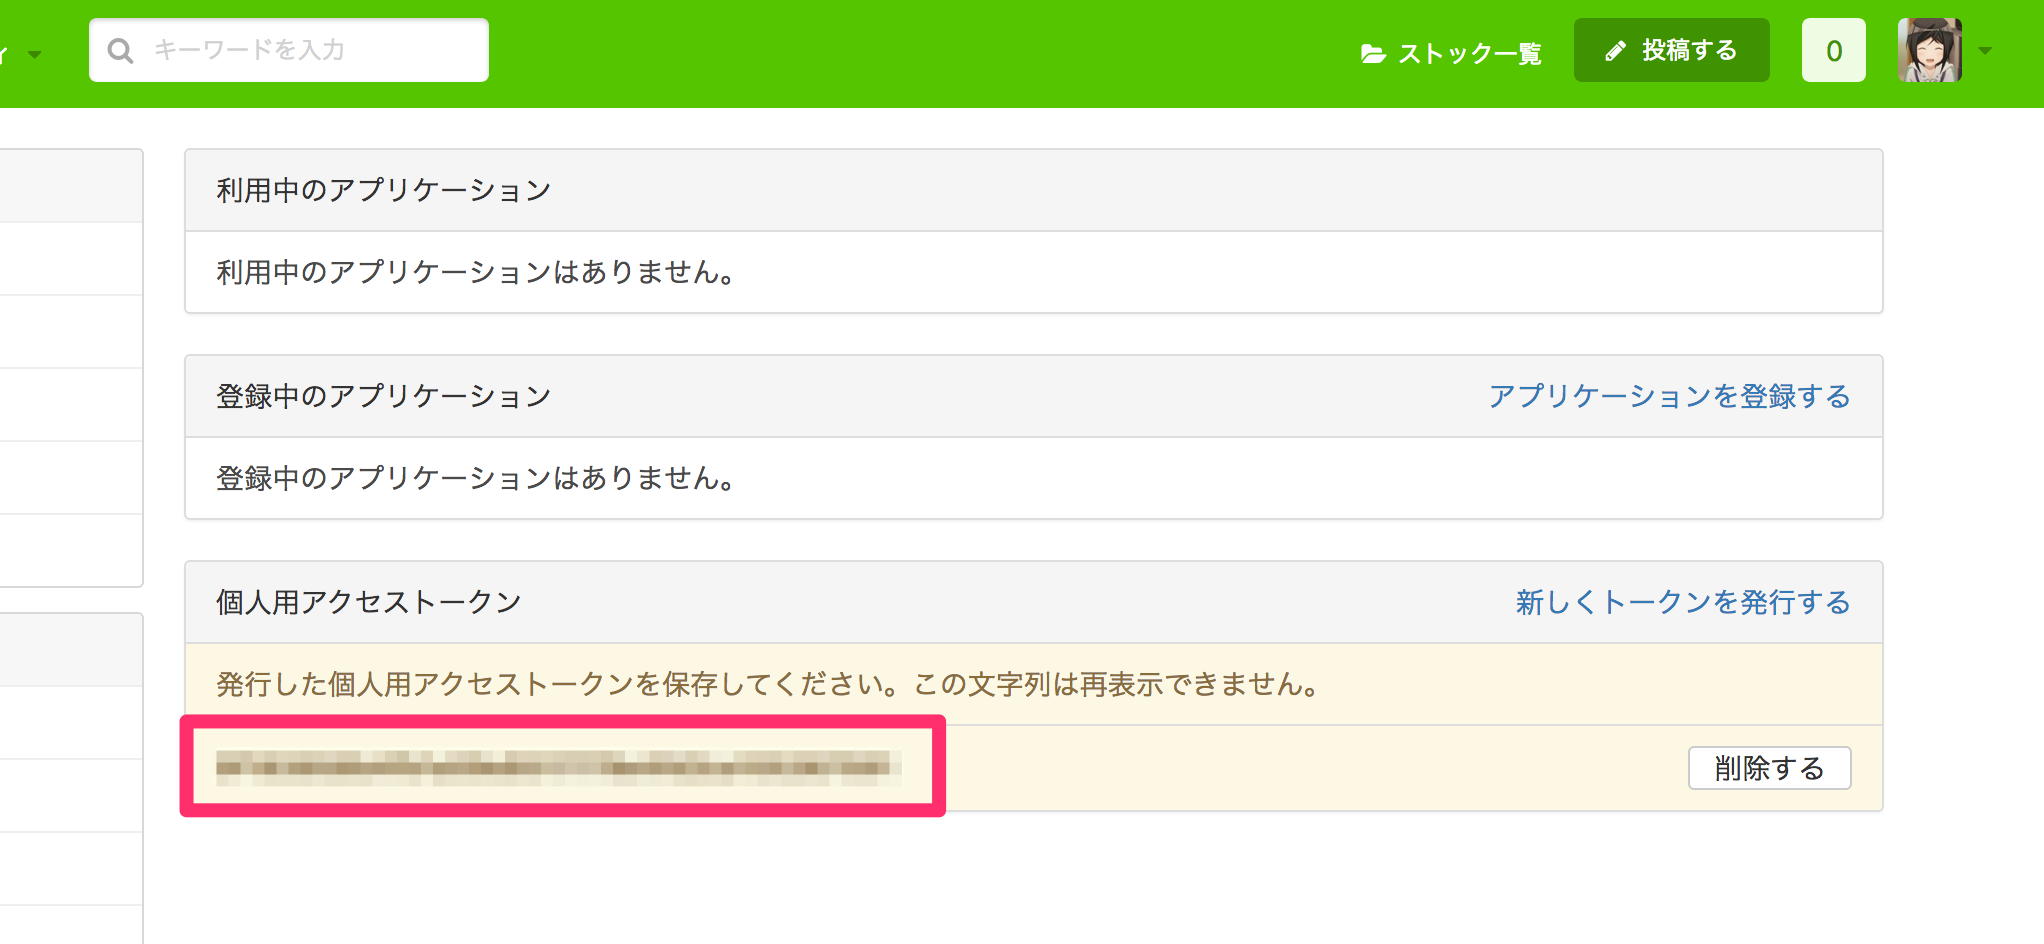Click the yellow token save warning message
The image size is (2044, 944).
click(x=1034, y=684)
